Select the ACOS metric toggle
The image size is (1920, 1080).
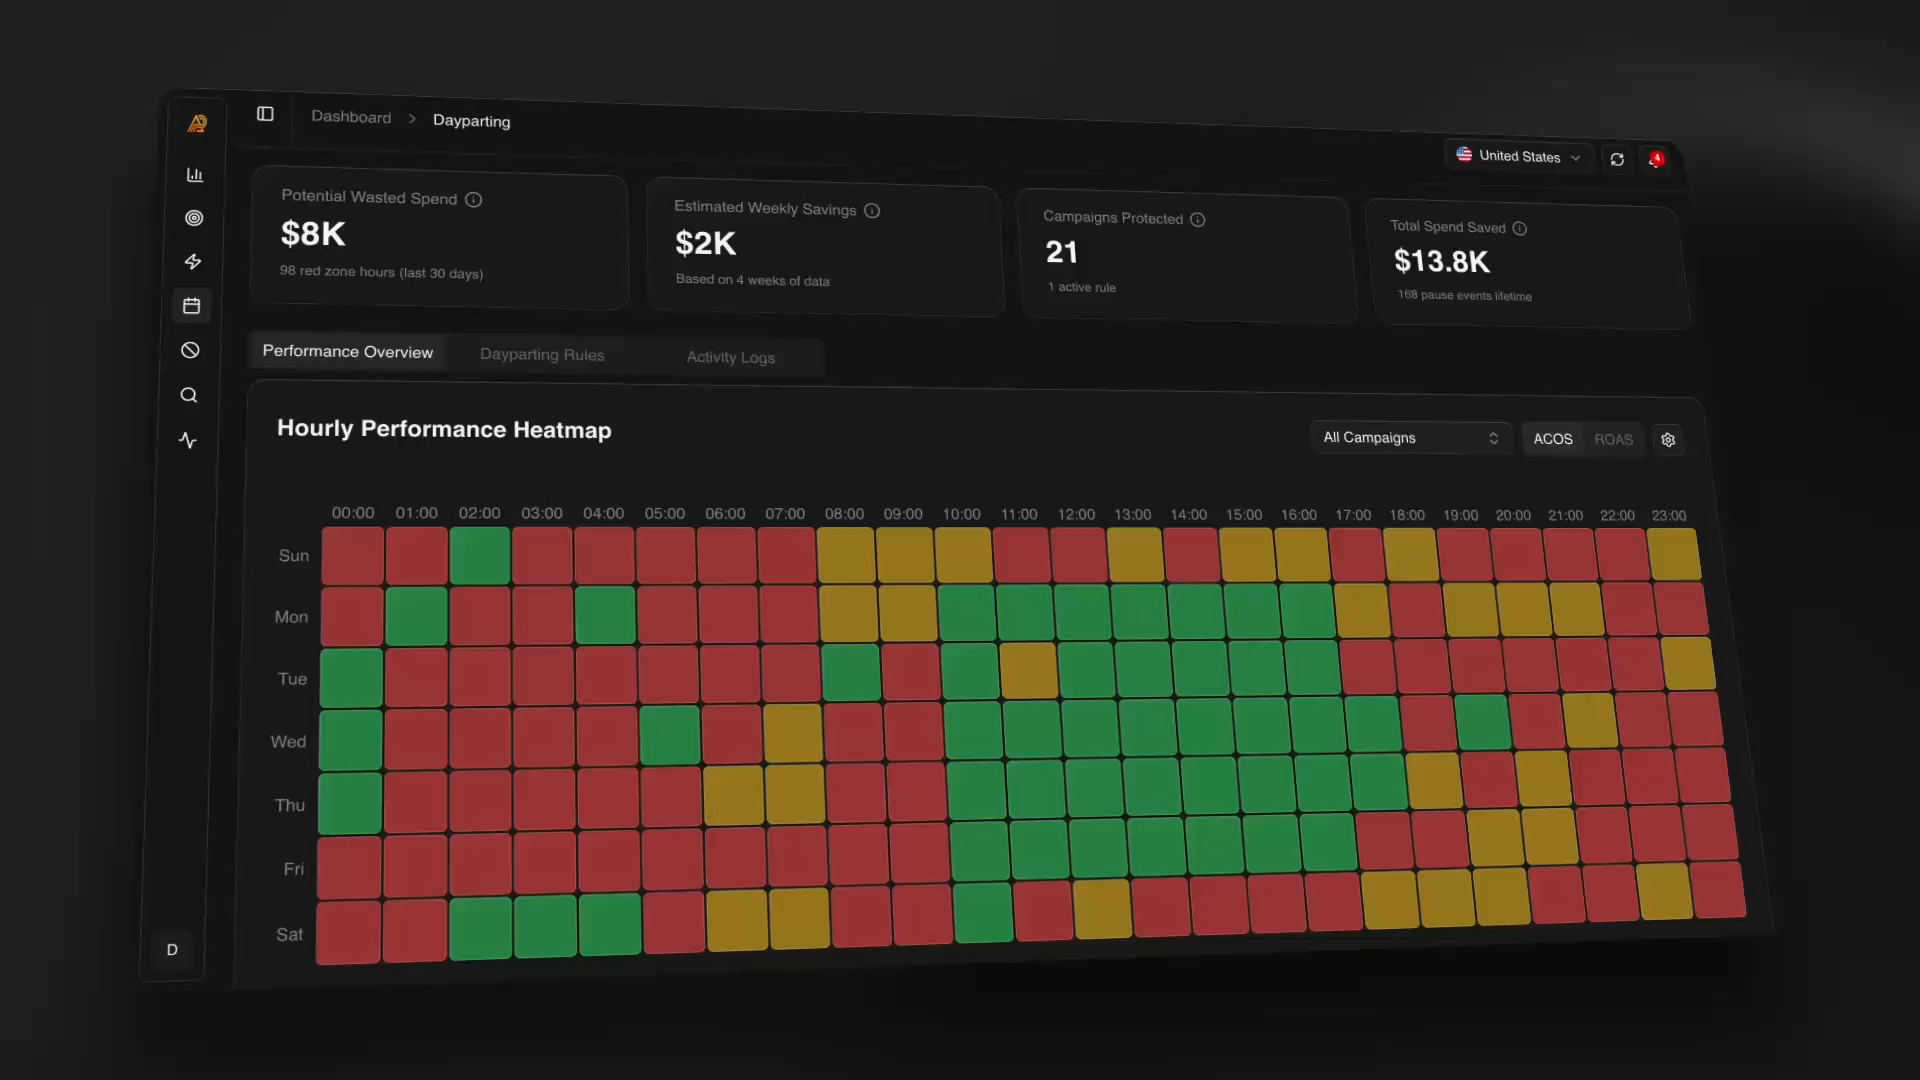pyautogui.click(x=1553, y=439)
